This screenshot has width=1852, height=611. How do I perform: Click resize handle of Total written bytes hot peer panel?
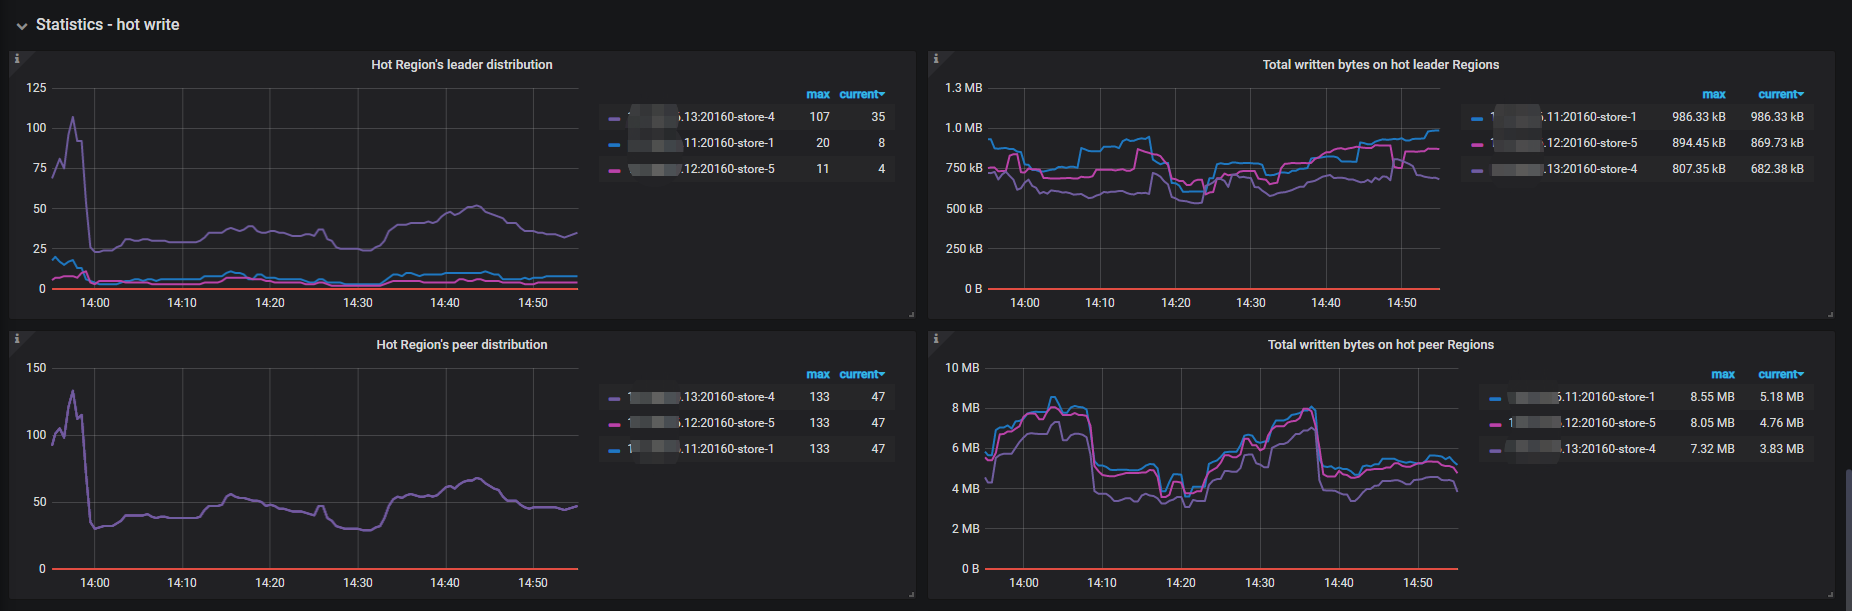click(x=1830, y=595)
